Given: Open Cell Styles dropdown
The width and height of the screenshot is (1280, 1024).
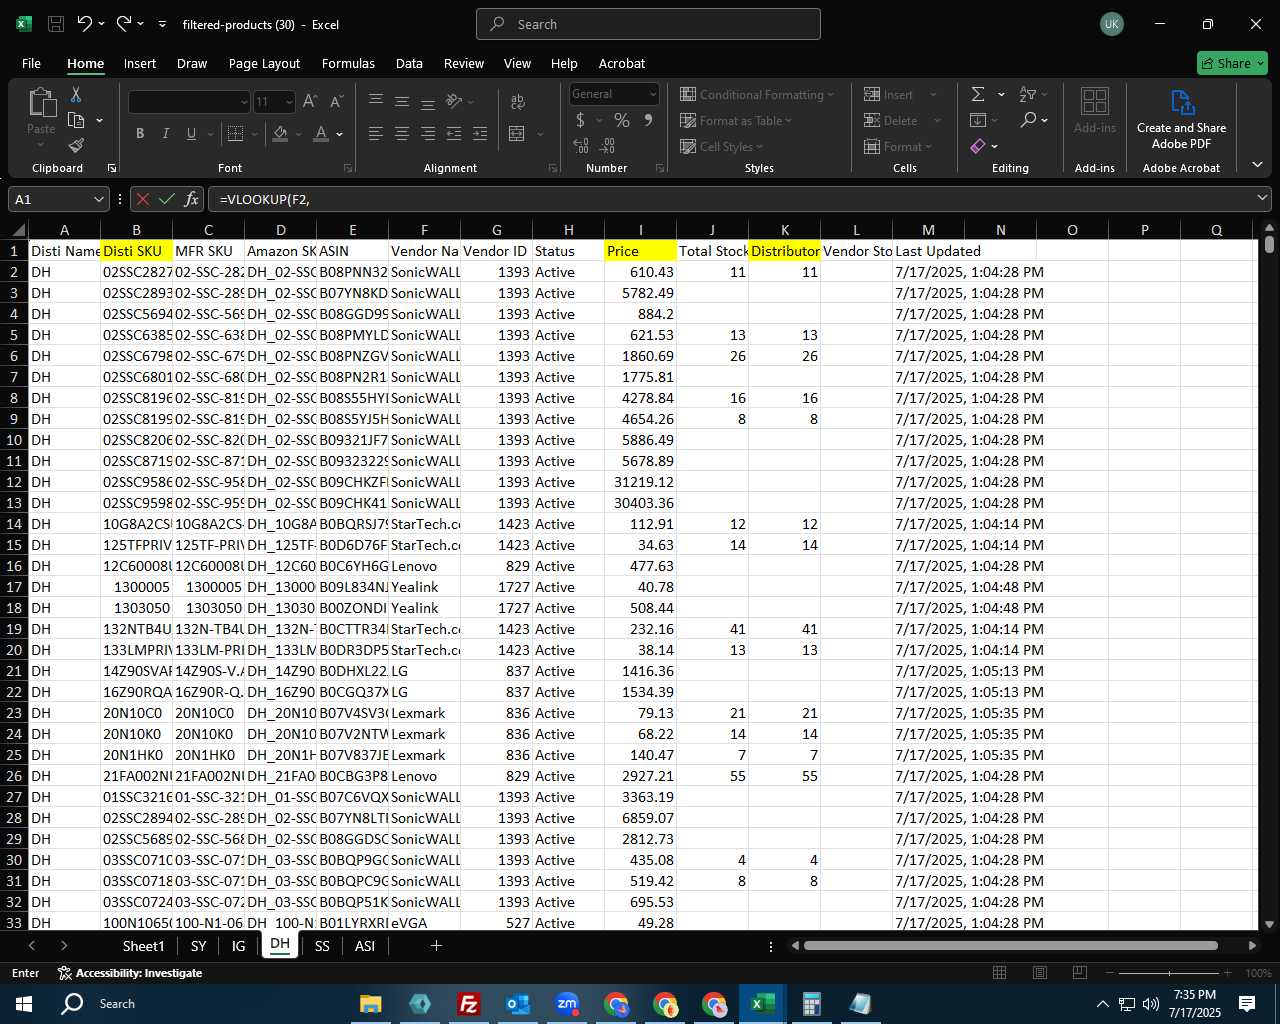Looking at the screenshot, I should 721,146.
